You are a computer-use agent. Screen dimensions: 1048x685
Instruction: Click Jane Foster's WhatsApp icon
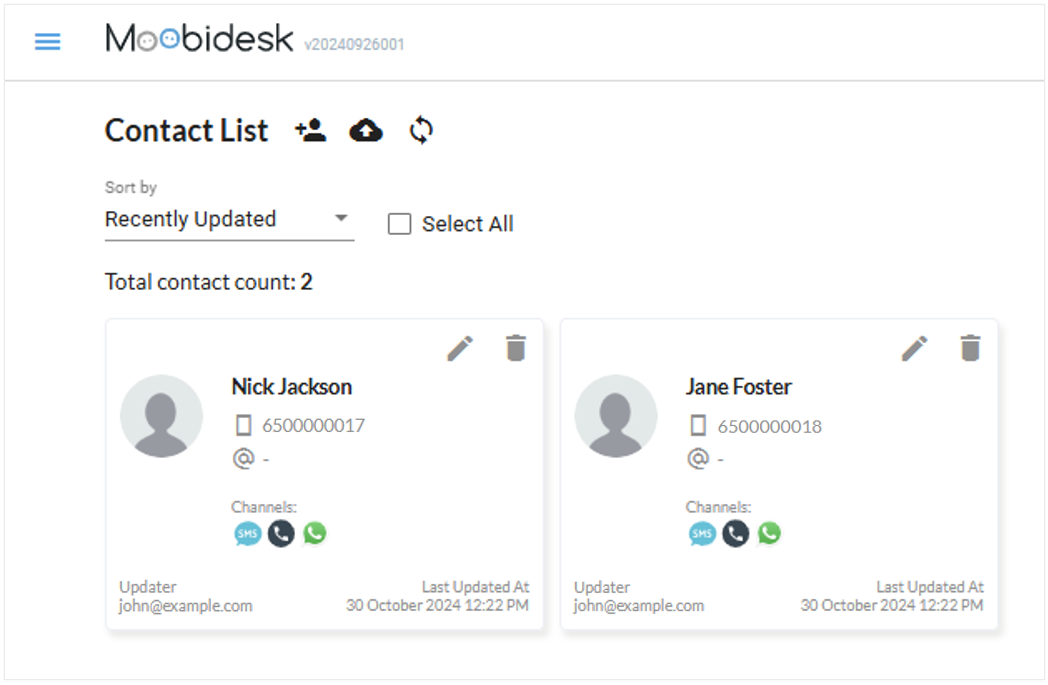769,534
